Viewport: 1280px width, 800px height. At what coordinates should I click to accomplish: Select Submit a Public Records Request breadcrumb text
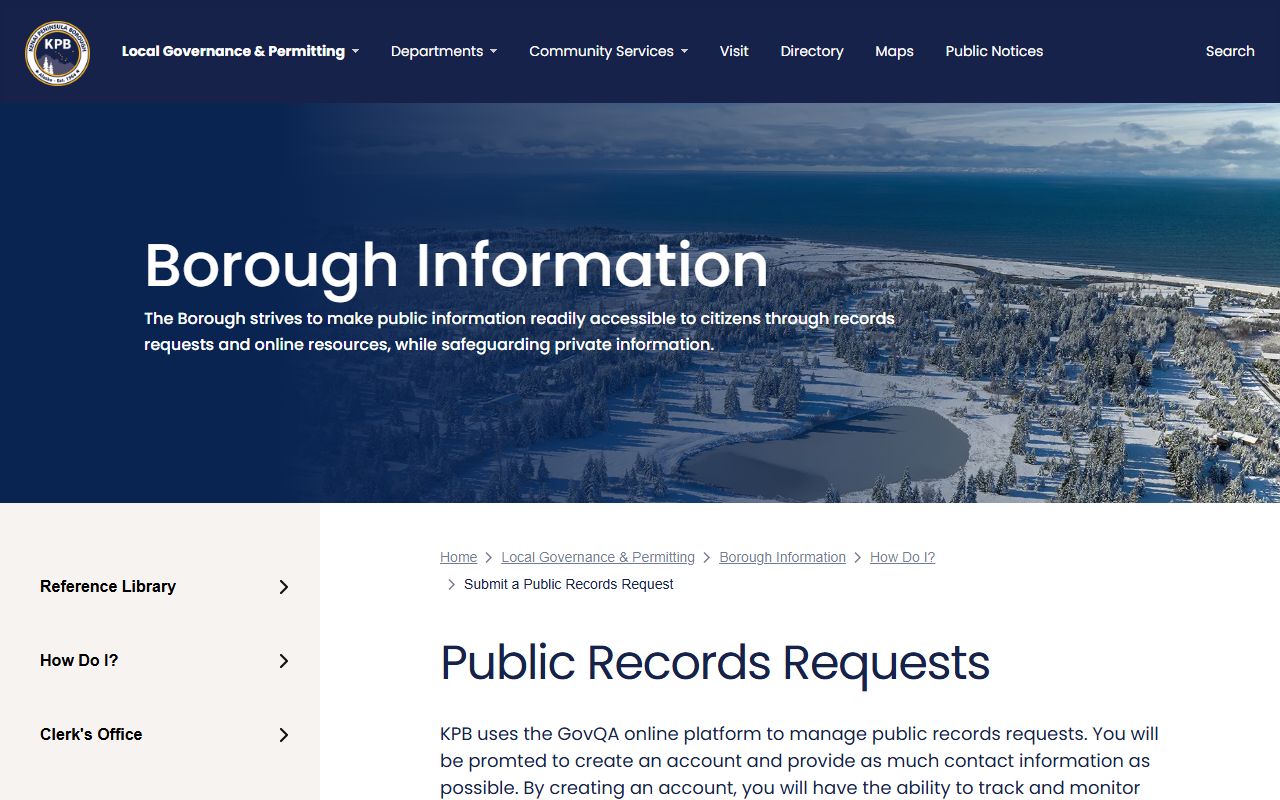(x=569, y=584)
